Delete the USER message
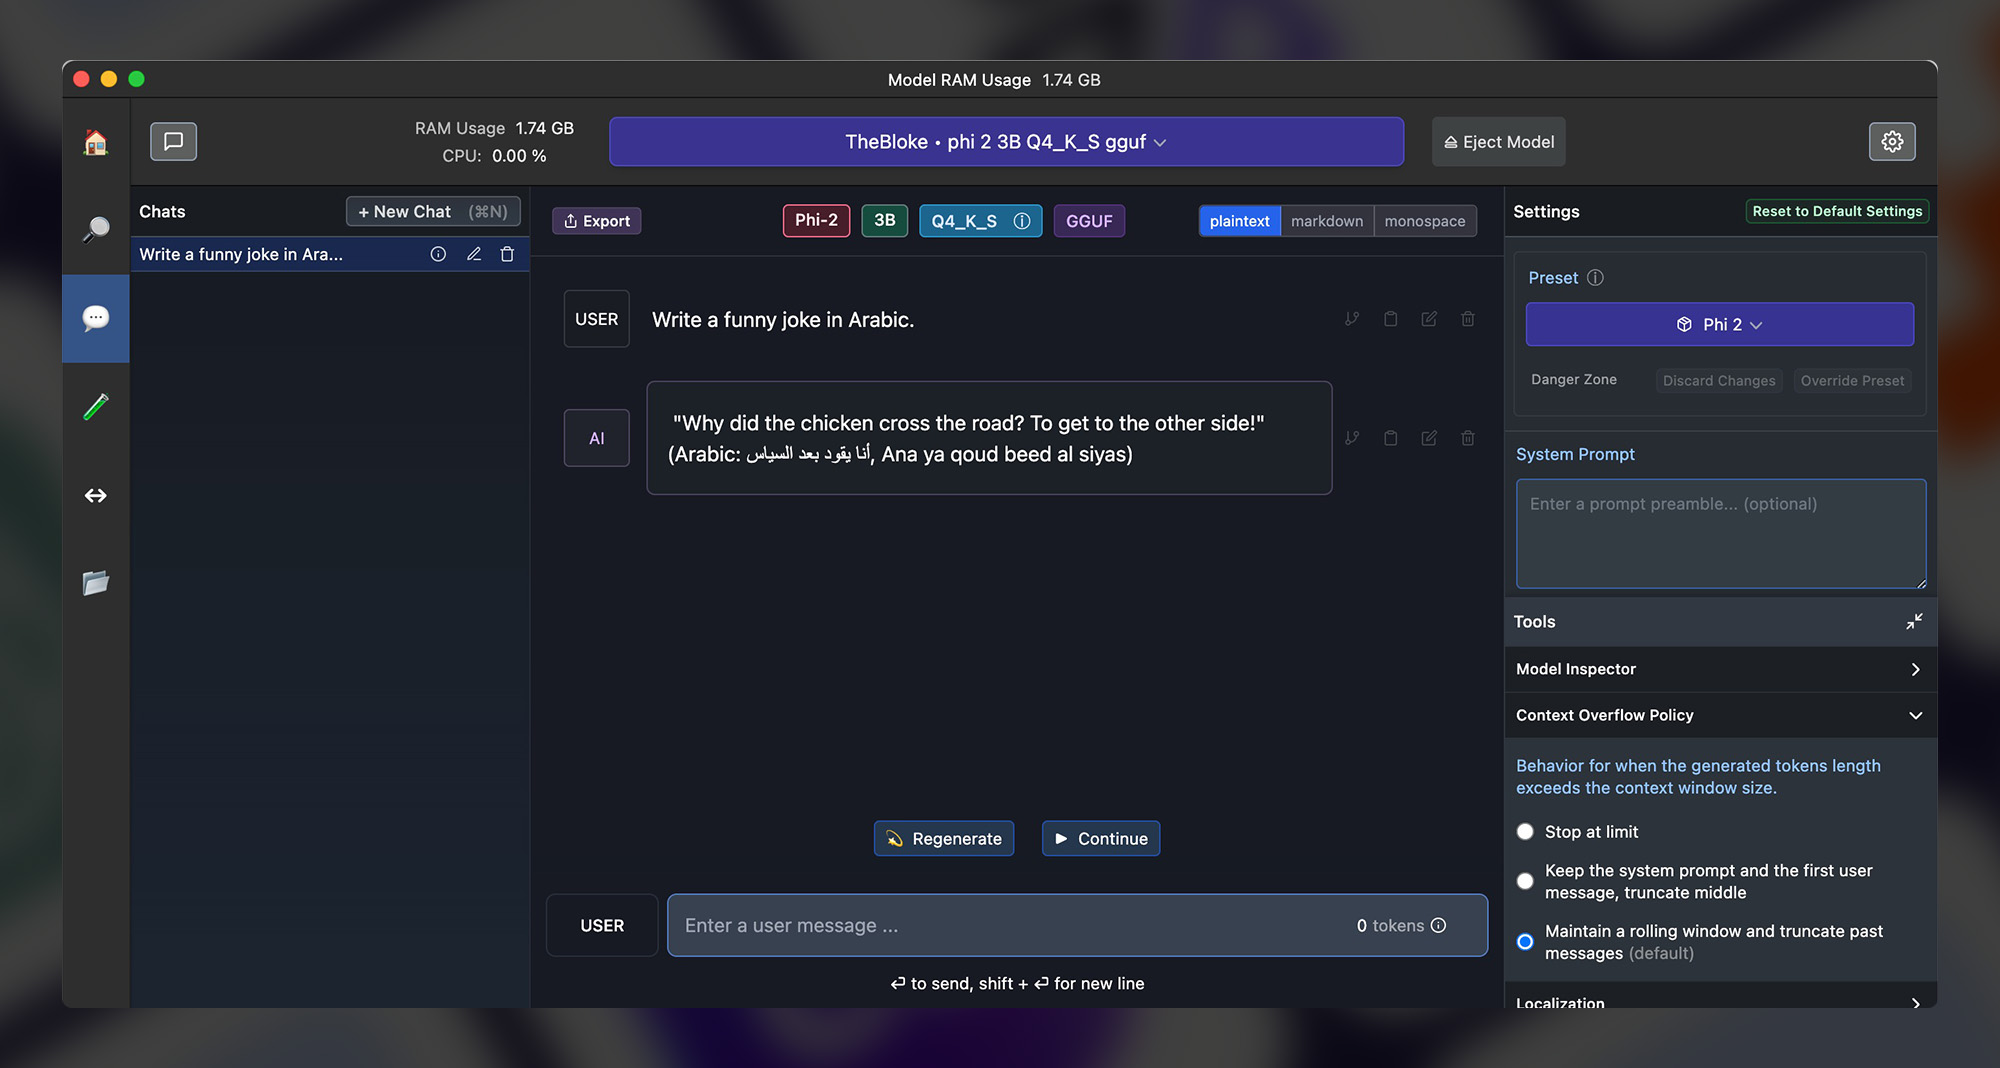The image size is (2000, 1068). pyautogui.click(x=1468, y=319)
